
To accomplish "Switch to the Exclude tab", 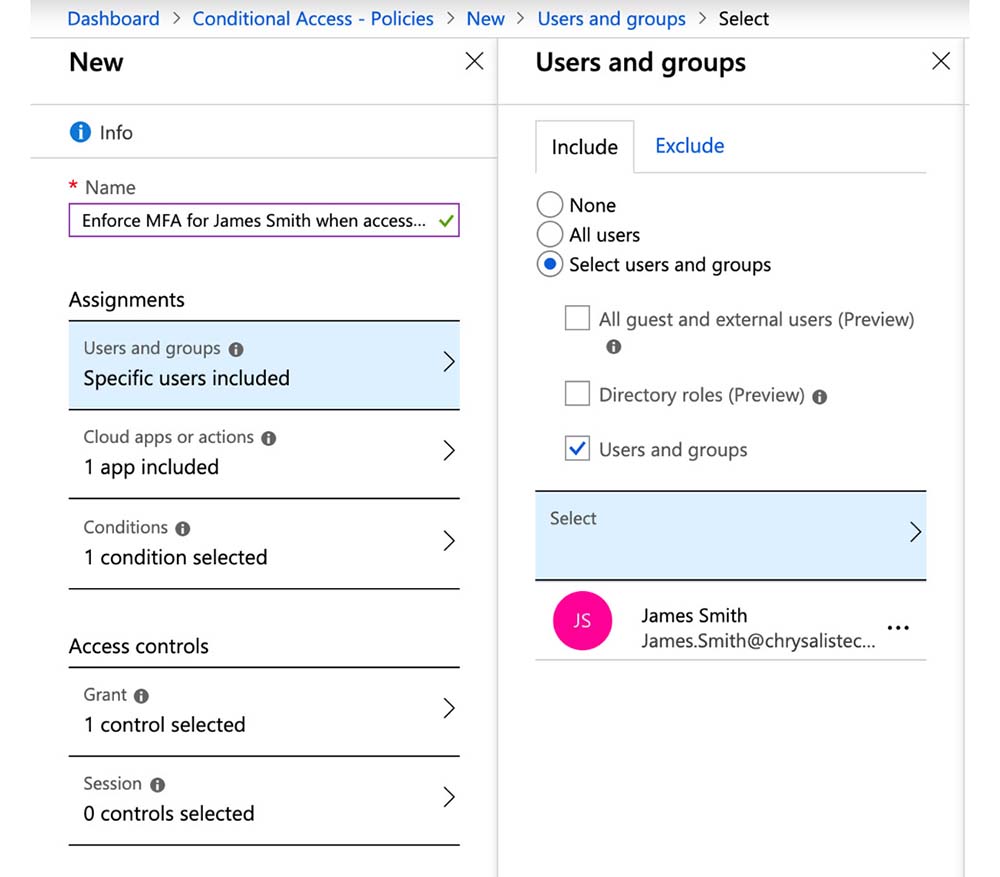I will 689,146.
